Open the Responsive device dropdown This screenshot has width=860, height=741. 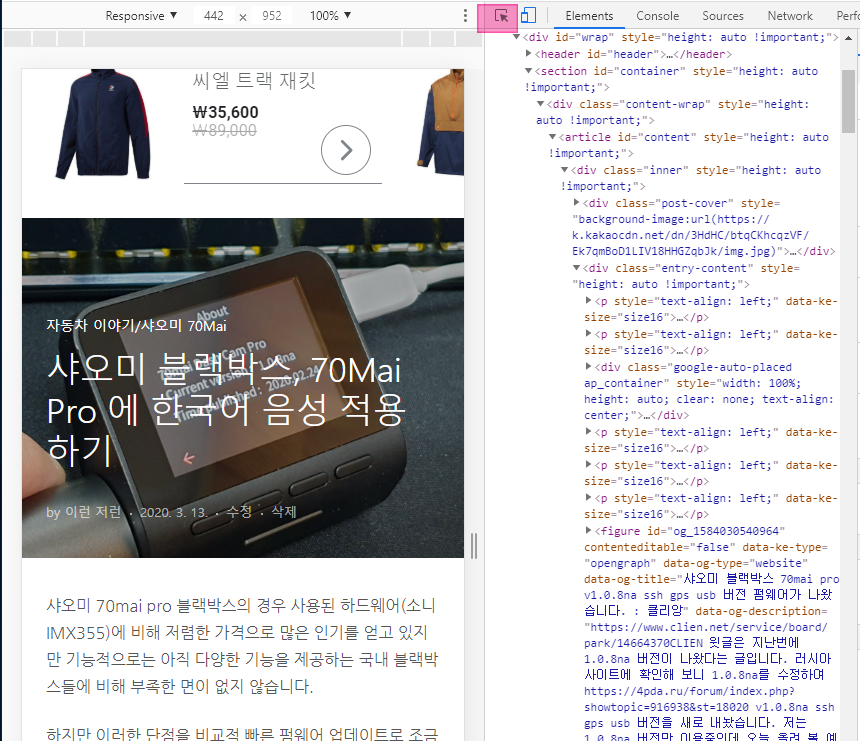click(141, 15)
